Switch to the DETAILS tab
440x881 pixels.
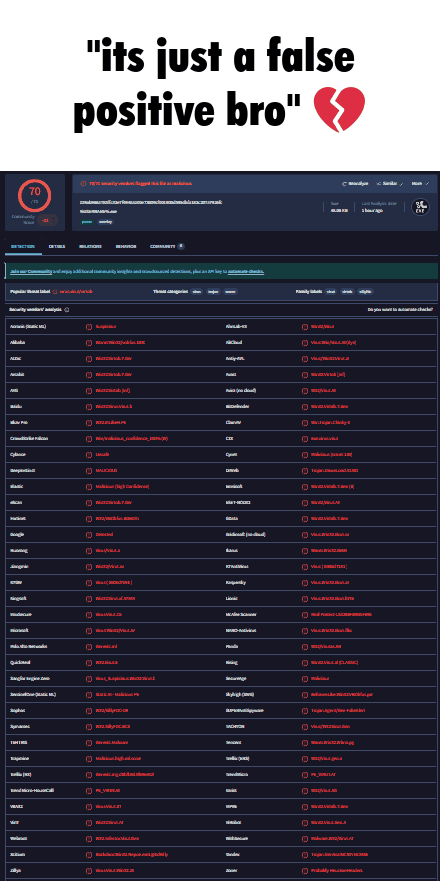56,246
